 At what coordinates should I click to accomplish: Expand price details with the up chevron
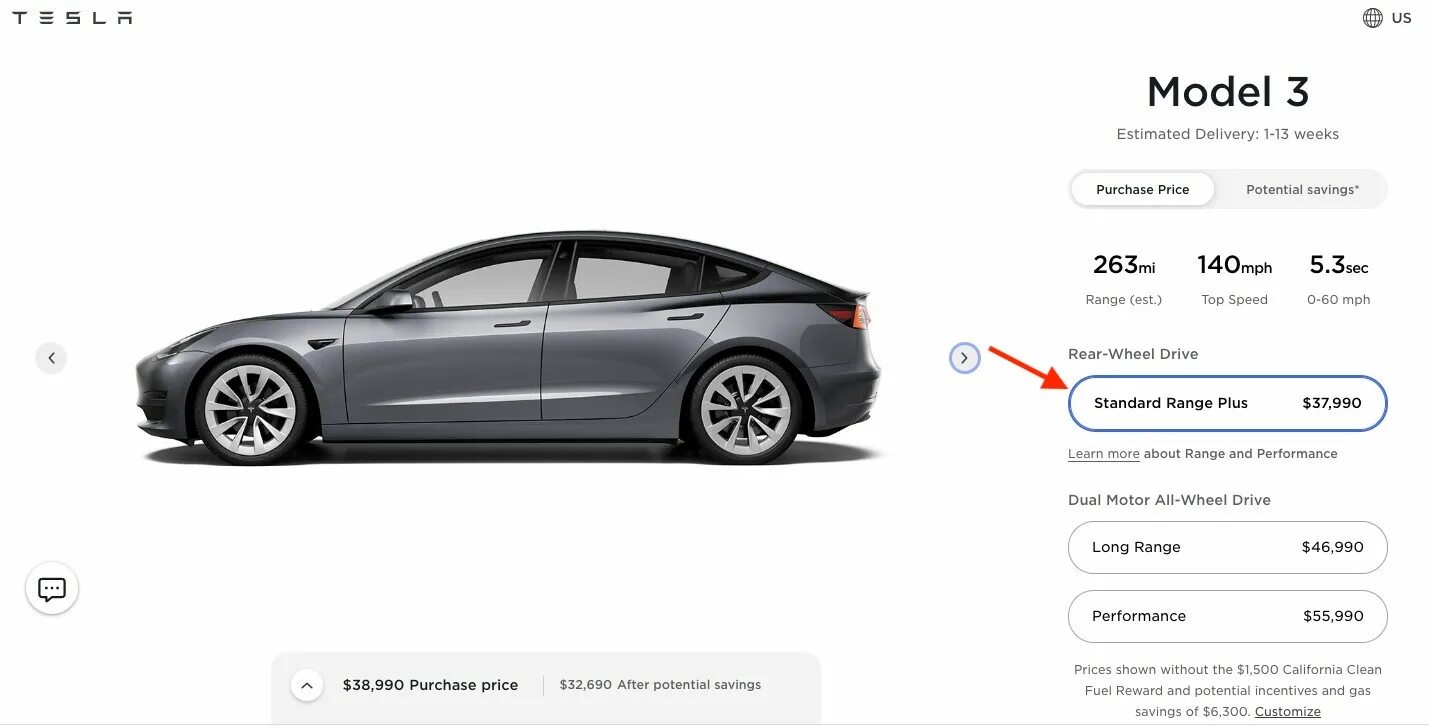307,685
